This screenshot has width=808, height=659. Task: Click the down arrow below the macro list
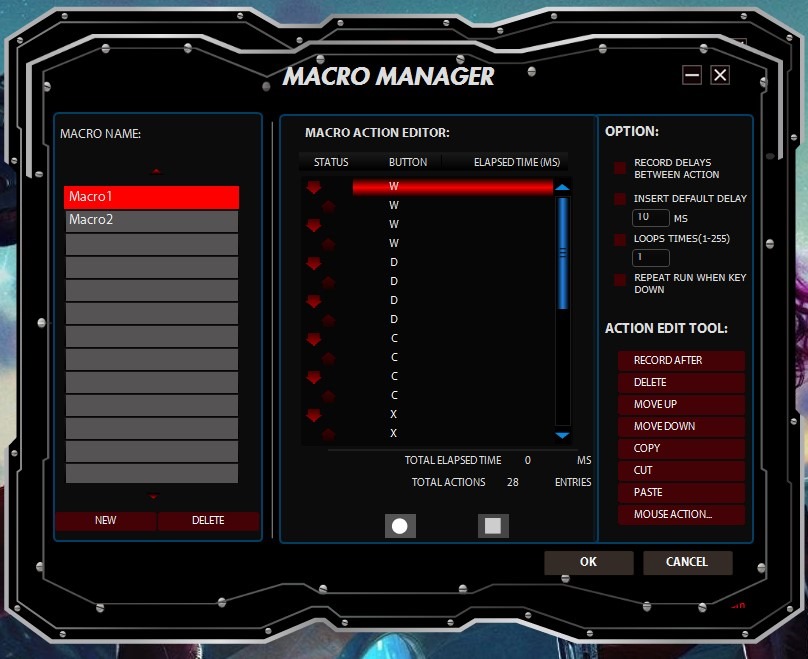pyautogui.click(x=153, y=496)
